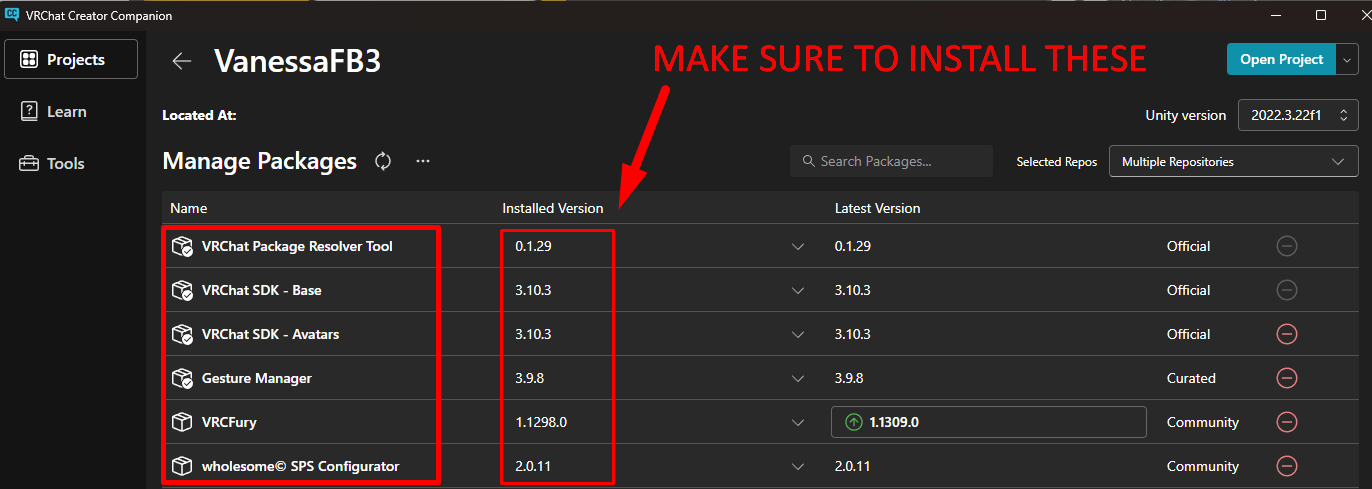Click the Name column header
Image resolution: width=1372 pixels, height=489 pixels.
click(x=188, y=208)
